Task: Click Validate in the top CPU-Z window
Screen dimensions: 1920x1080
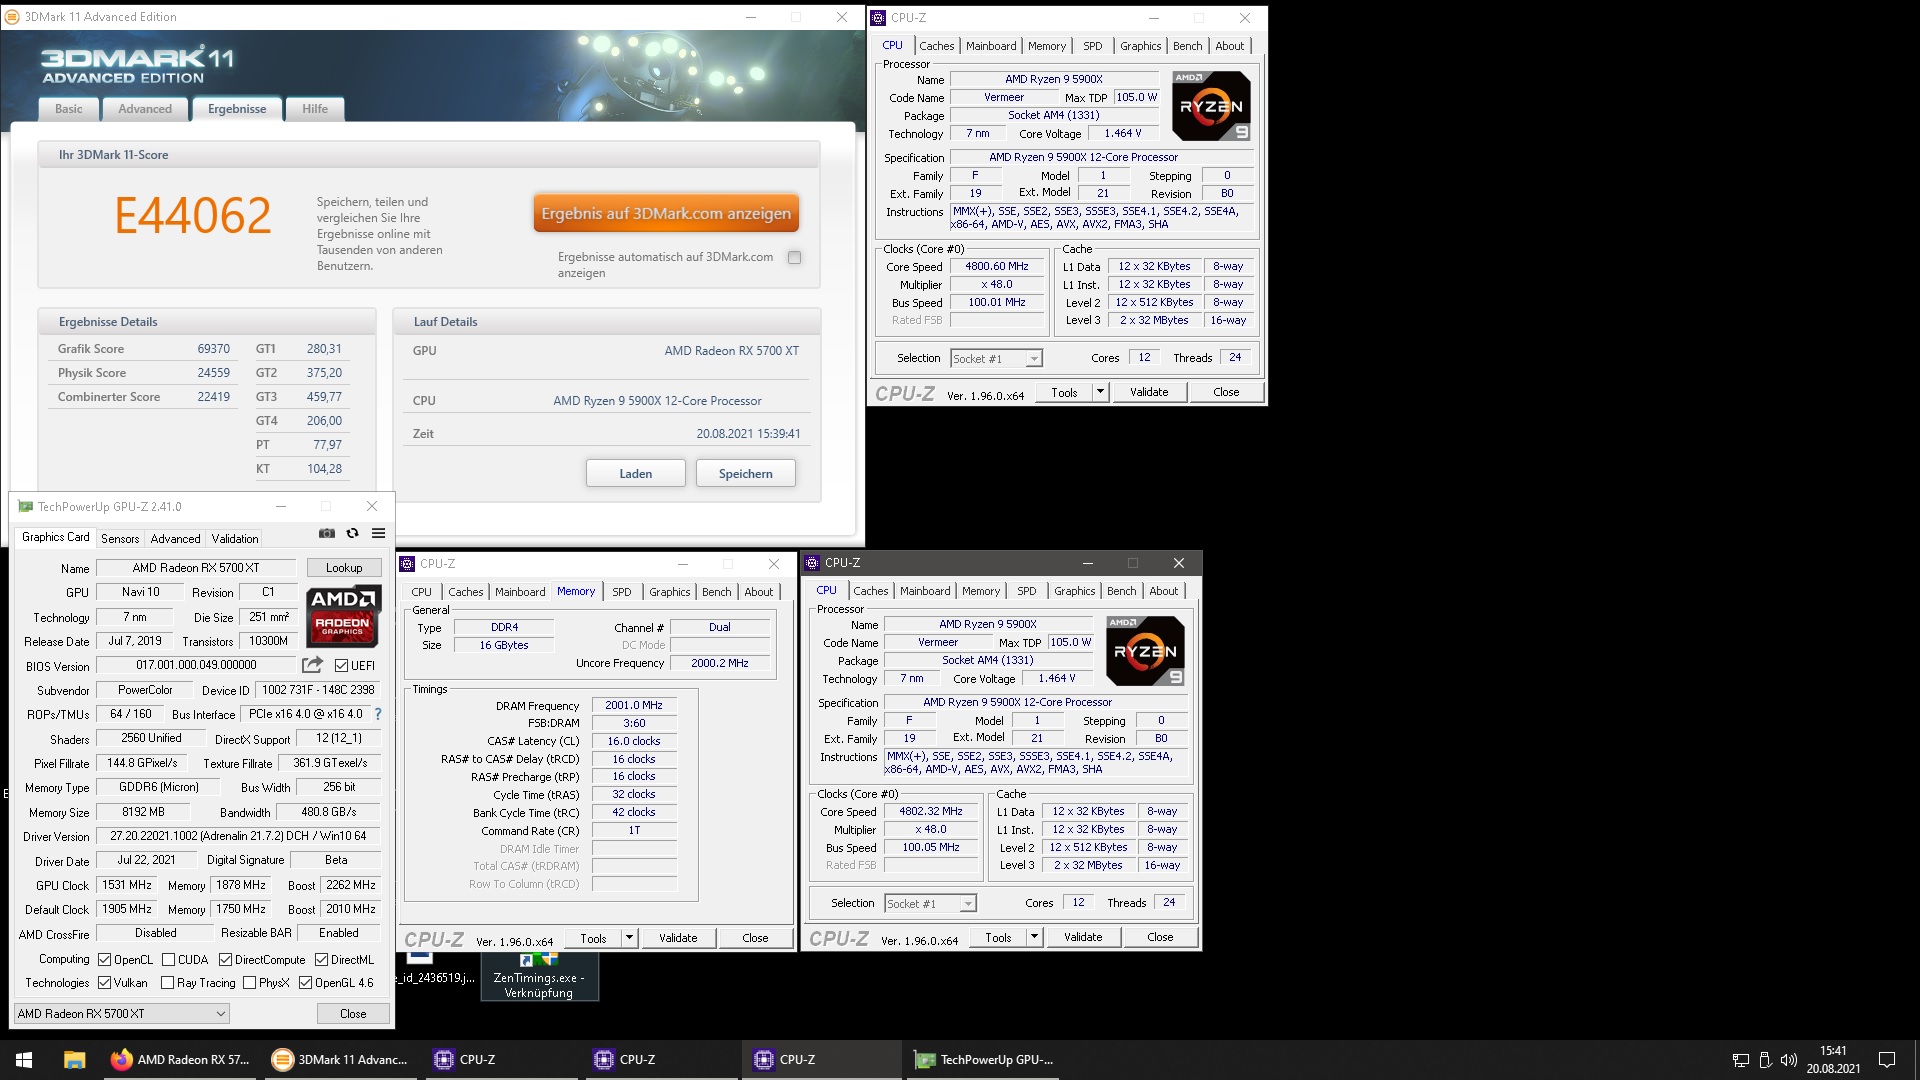Action: (1149, 392)
